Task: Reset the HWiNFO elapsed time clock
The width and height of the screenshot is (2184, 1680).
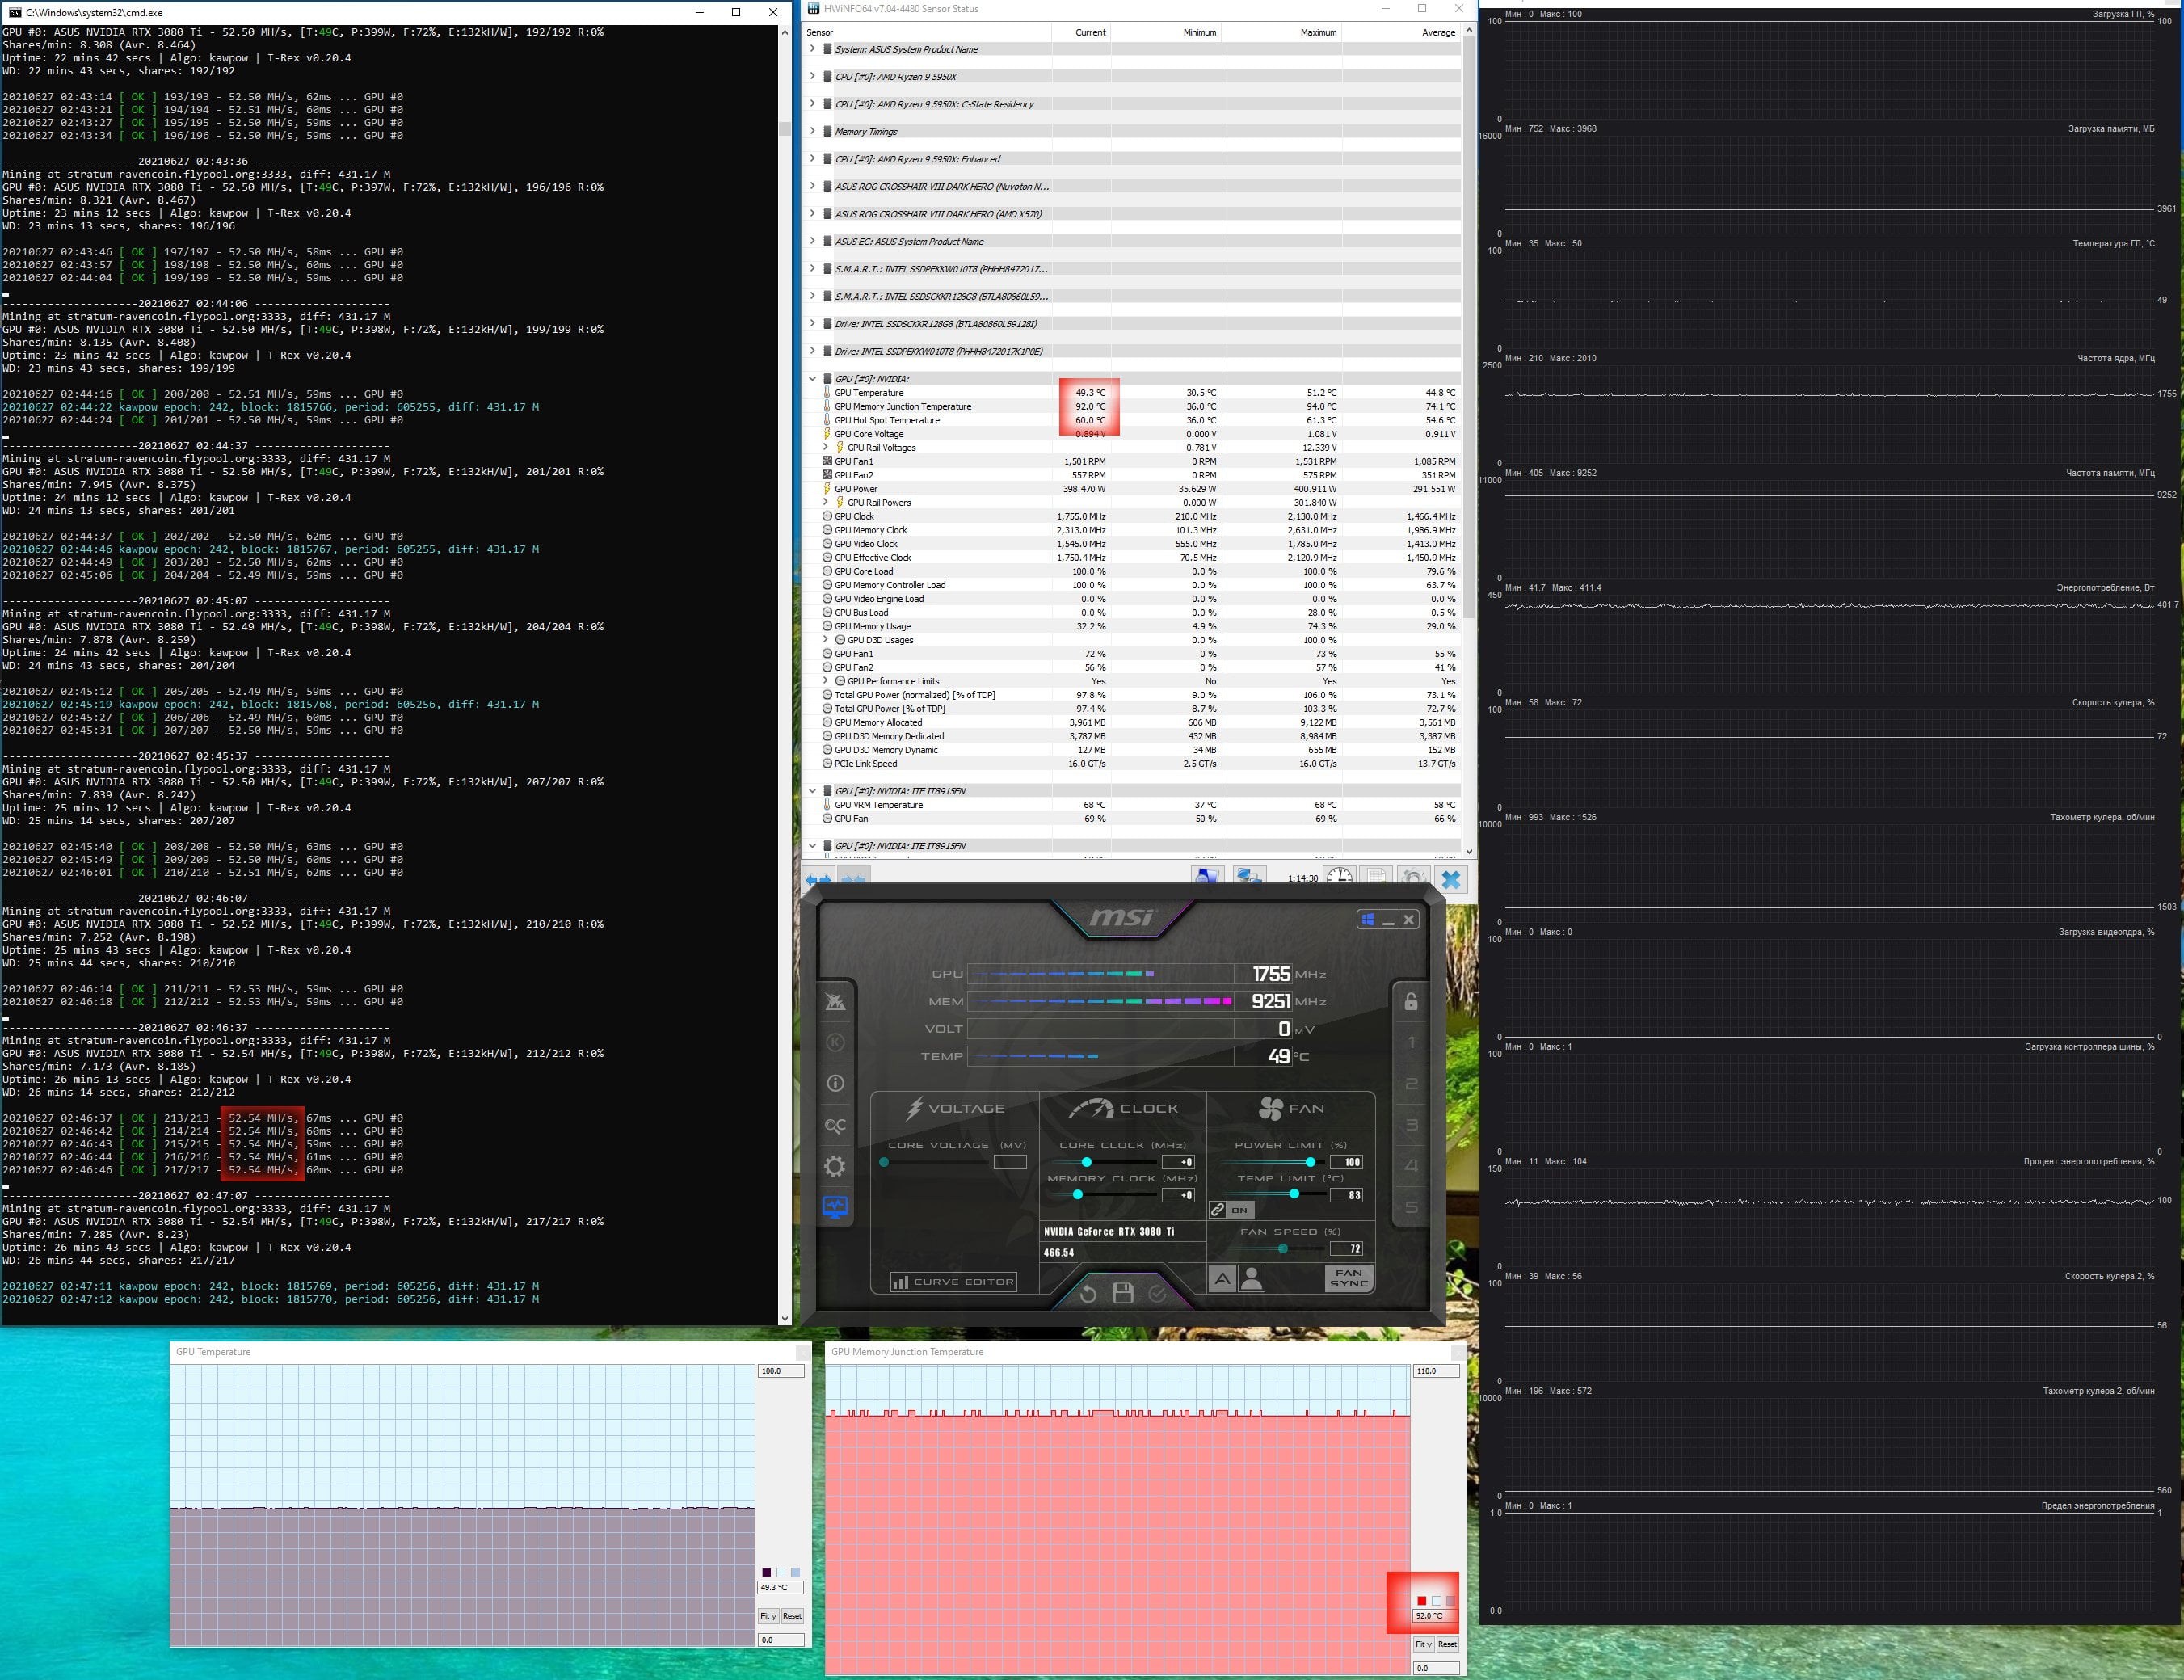Action: [1339, 877]
